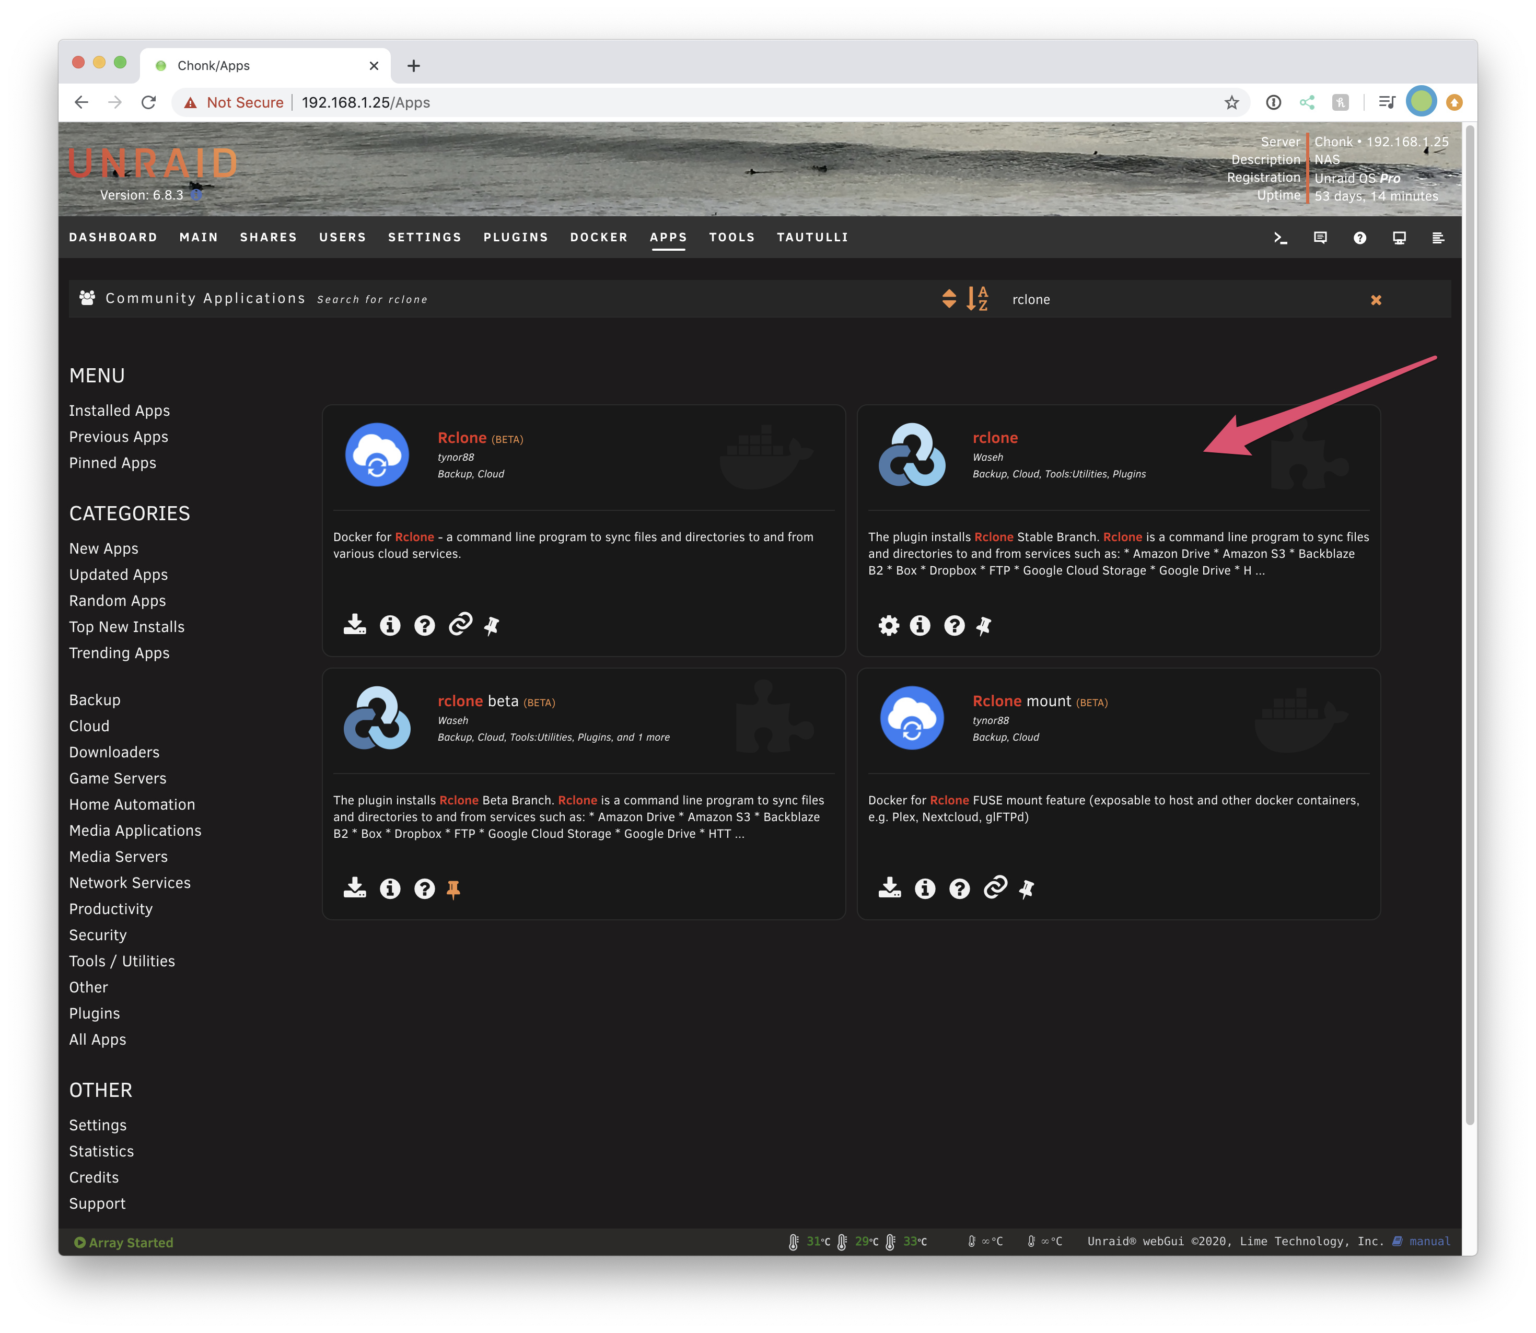
Task: Open Installed Apps from menu
Action: 119,411
